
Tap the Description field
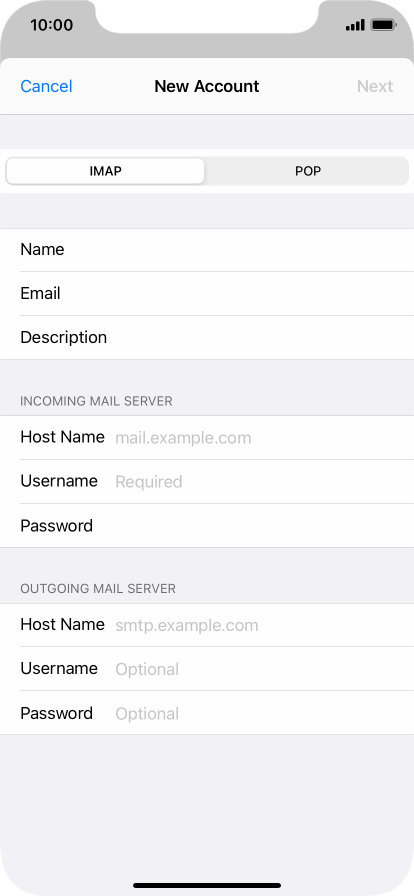207,337
